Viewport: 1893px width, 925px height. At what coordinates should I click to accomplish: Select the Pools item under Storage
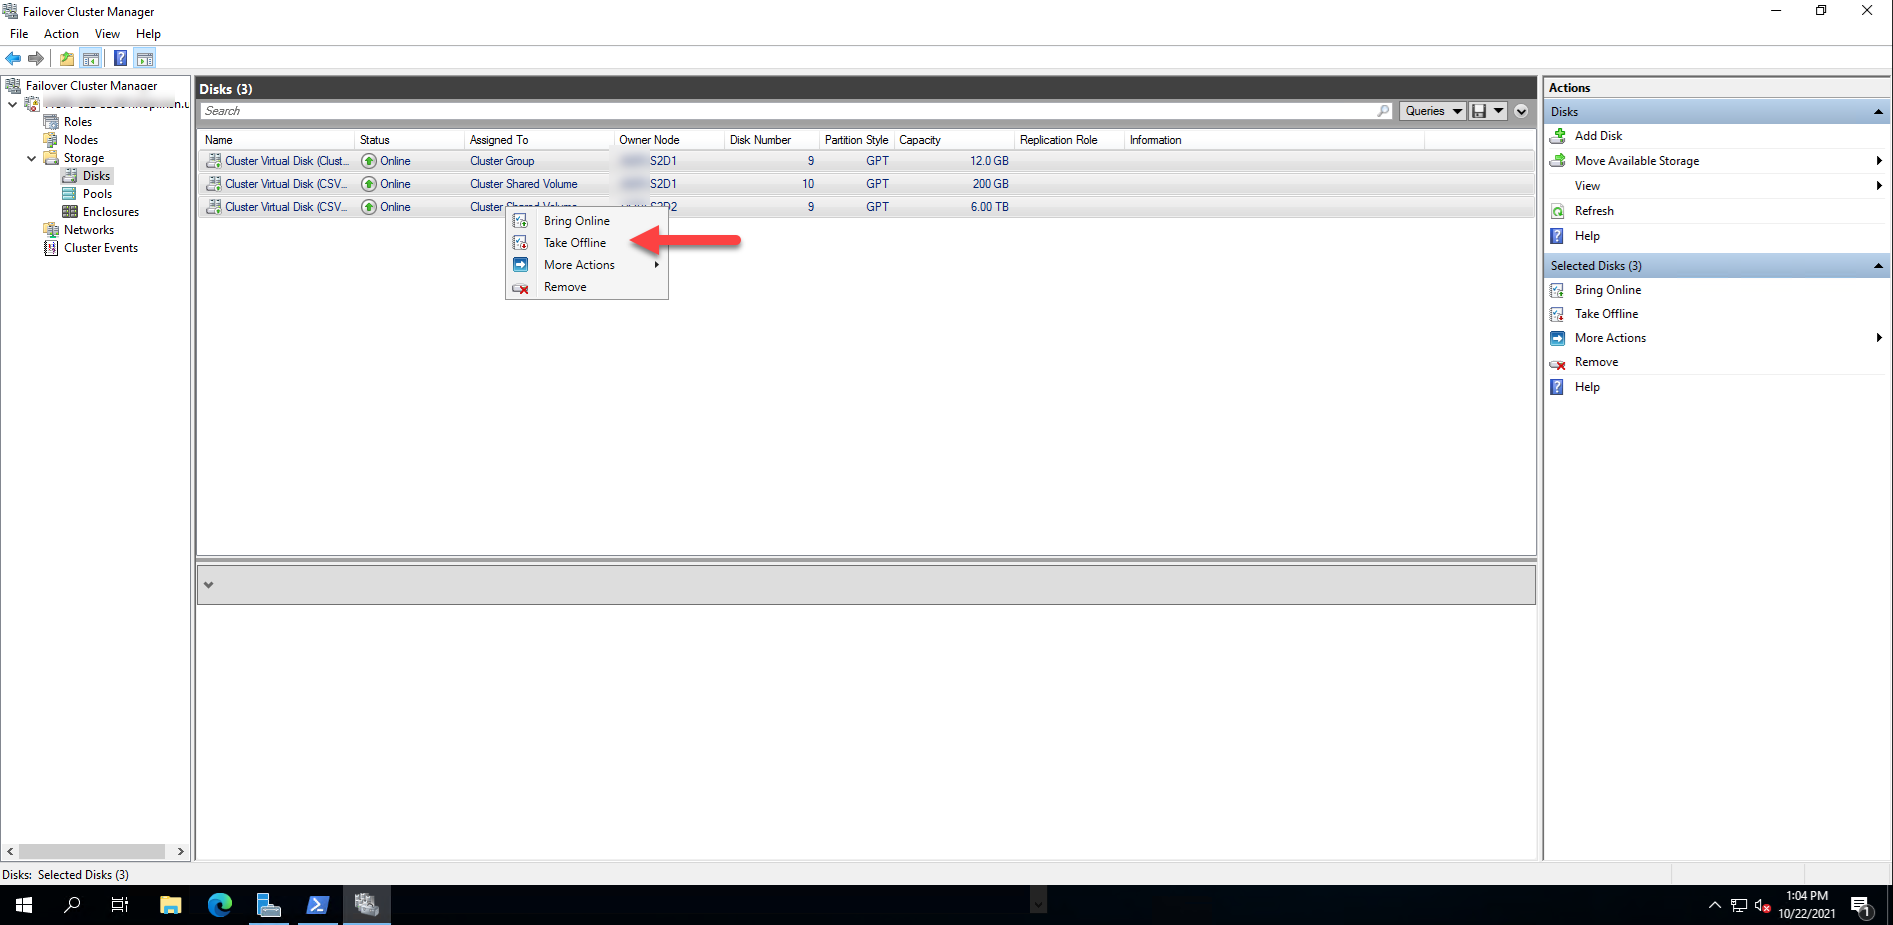(97, 194)
